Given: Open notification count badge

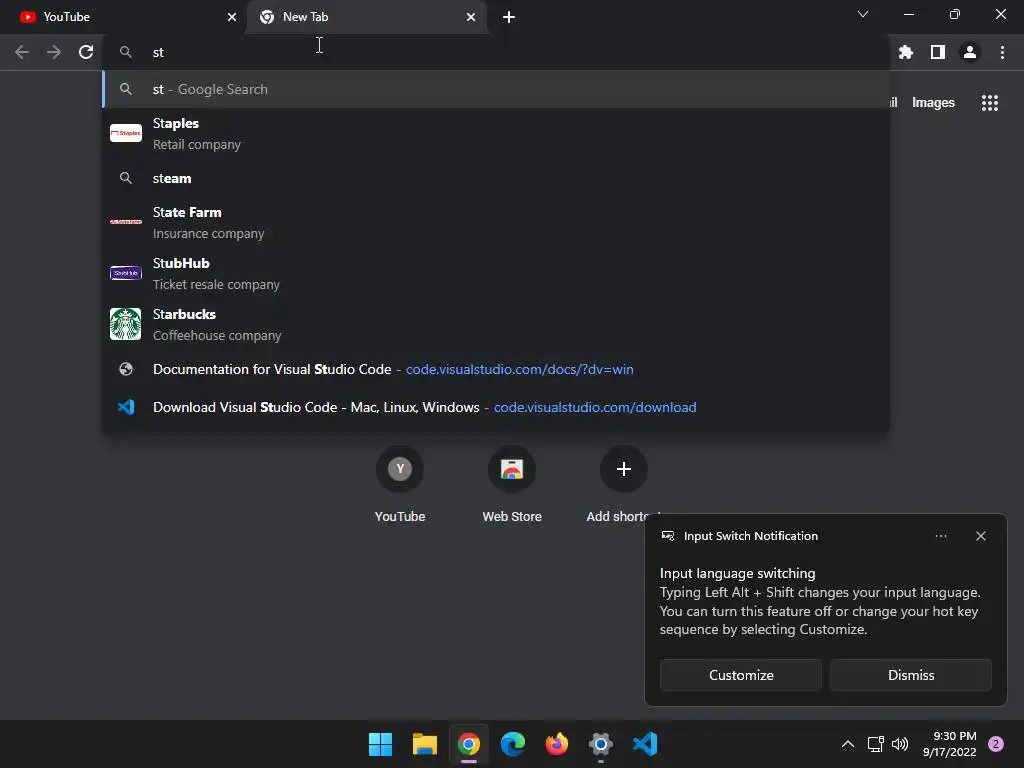Looking at the screenshot, I should 996,744.
